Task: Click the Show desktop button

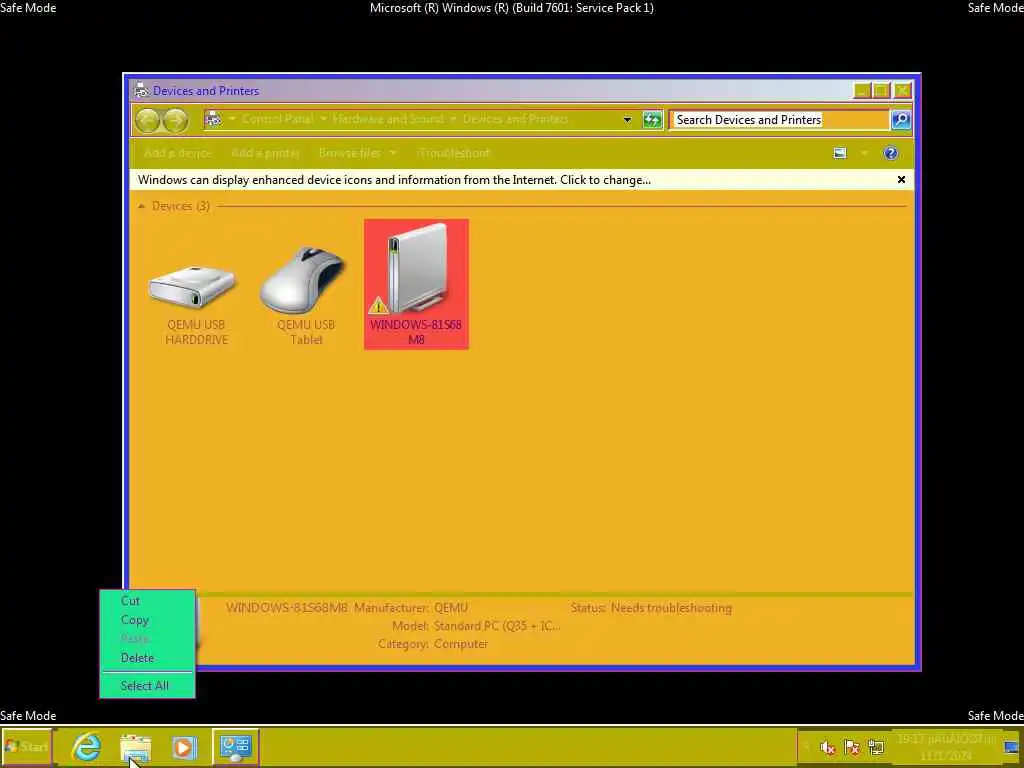Action: point(1012,747)
